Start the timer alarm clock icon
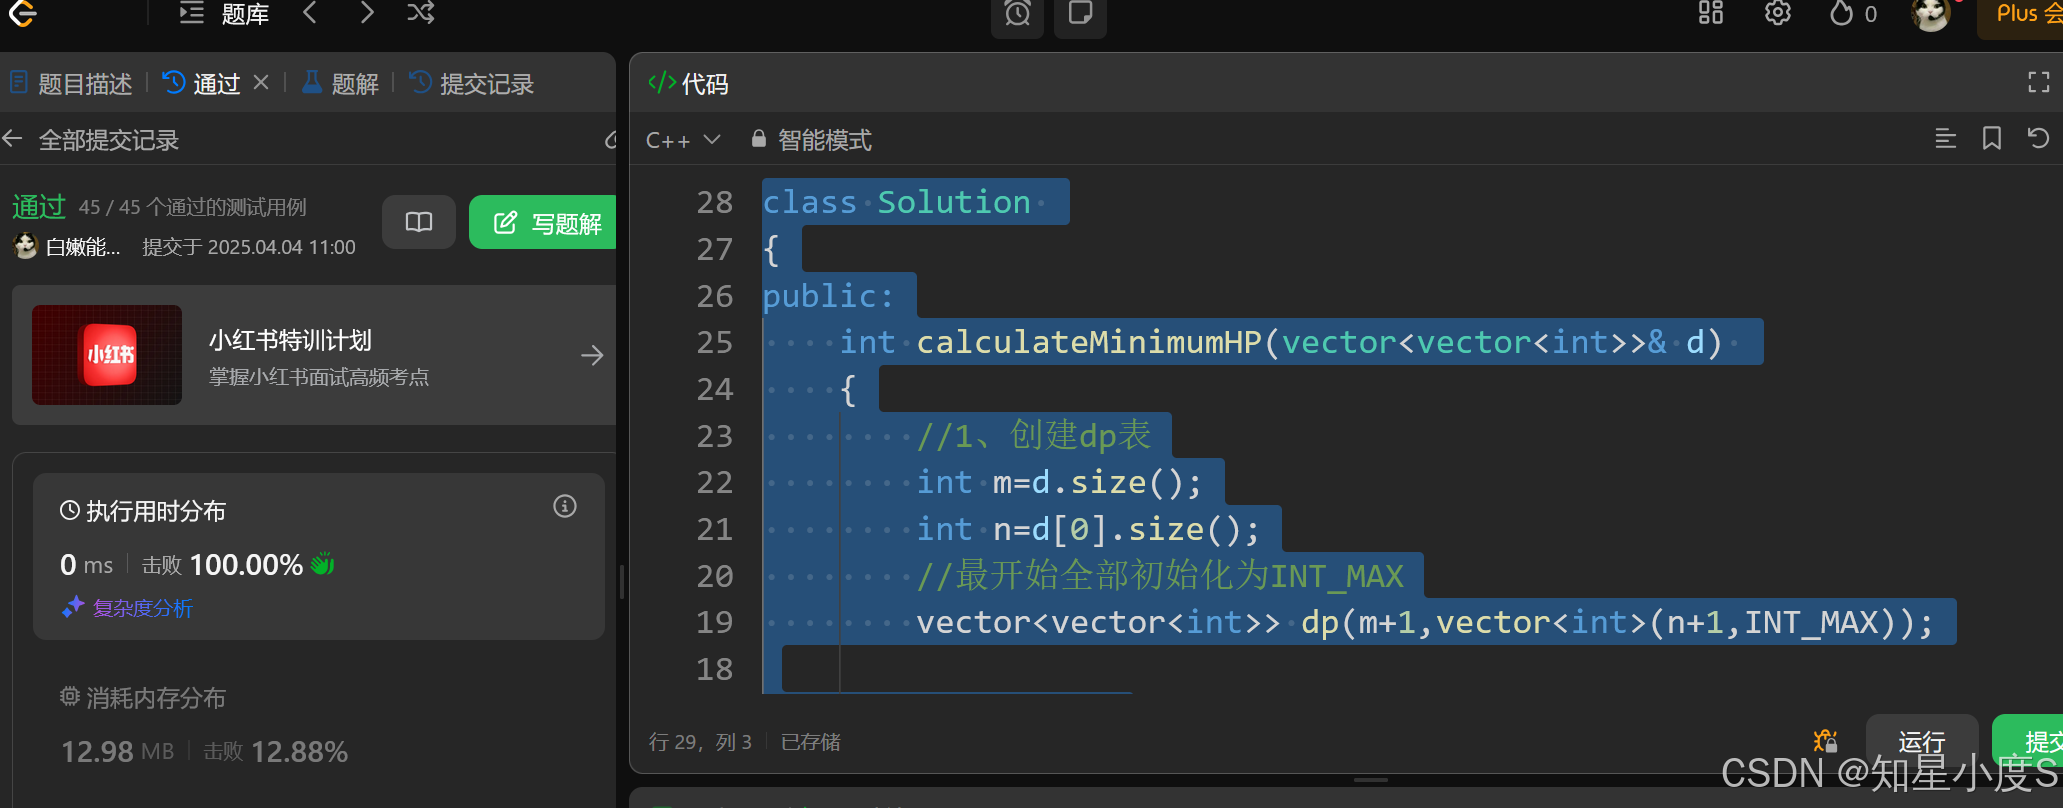The height and width of the screenshot is (808, 2063). [1017, 14]
